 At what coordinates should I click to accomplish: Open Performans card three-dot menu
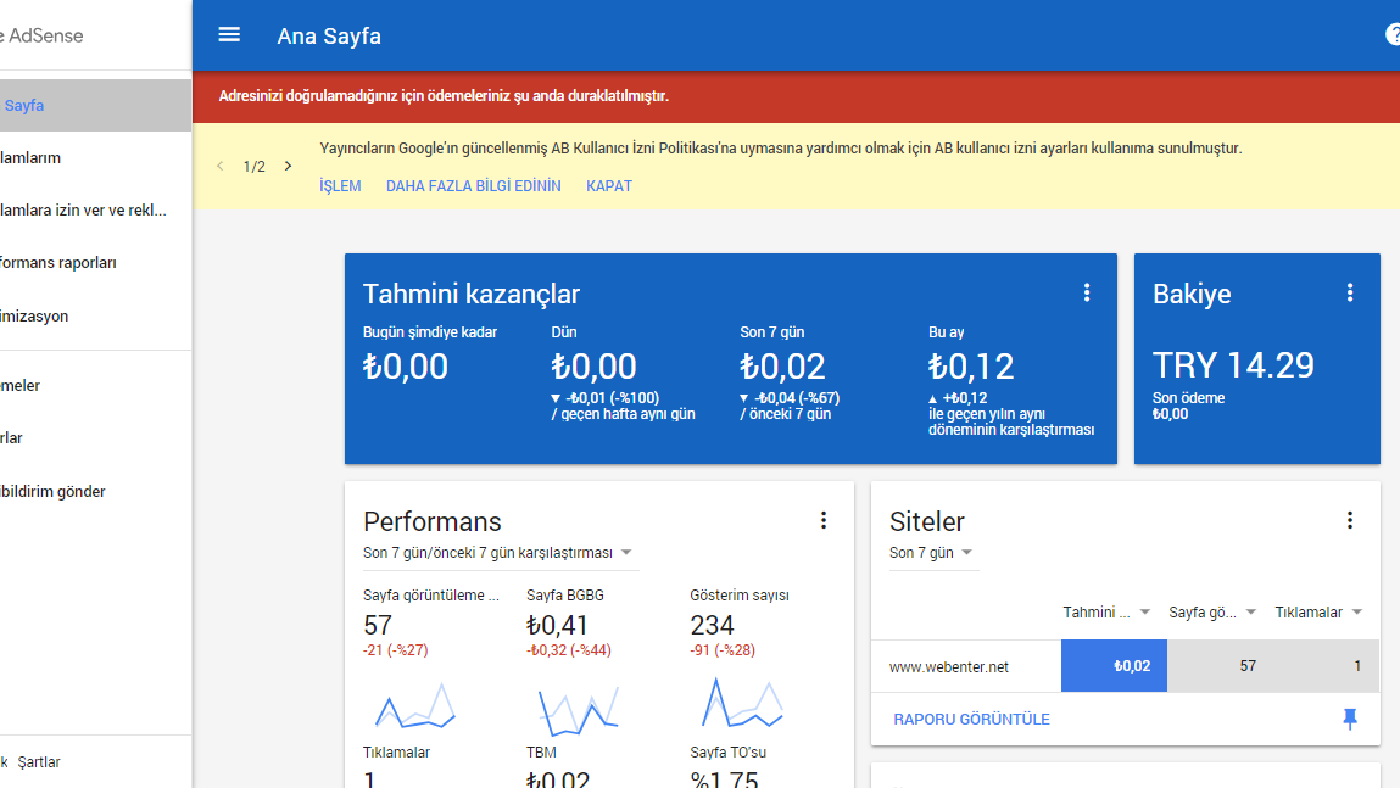pyautogui.click(x=823, y=520)
